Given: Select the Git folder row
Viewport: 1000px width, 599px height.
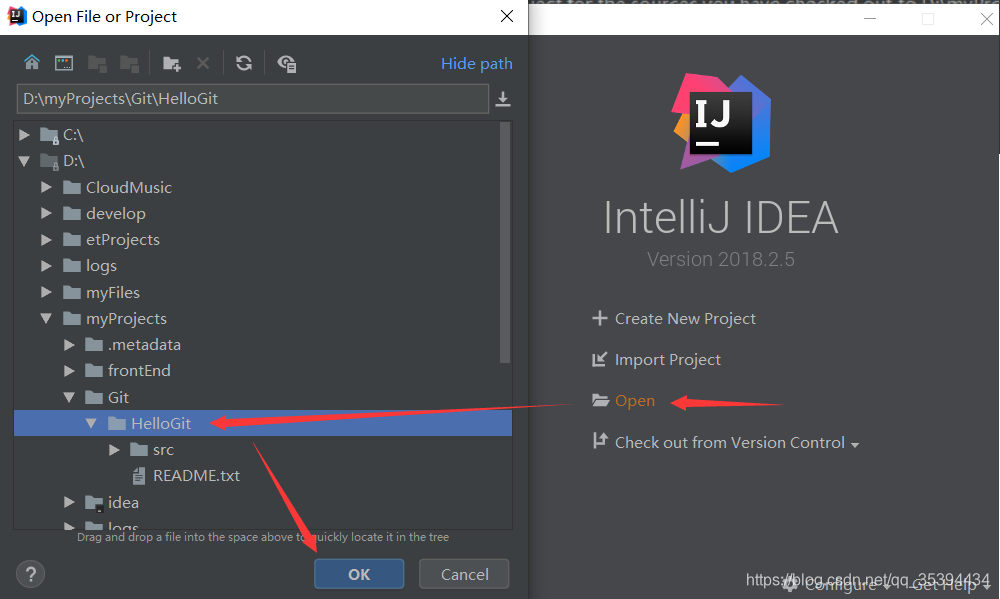Looking at the screenshot, I should click(263, 397).
